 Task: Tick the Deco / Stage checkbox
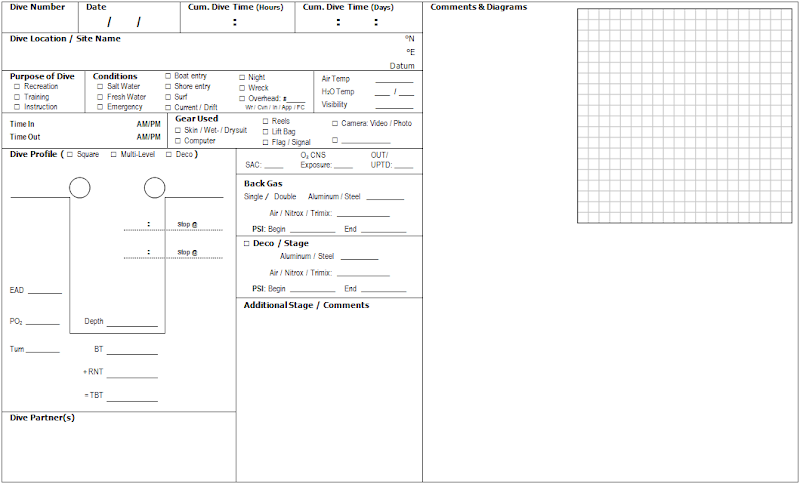coord(246,244)
